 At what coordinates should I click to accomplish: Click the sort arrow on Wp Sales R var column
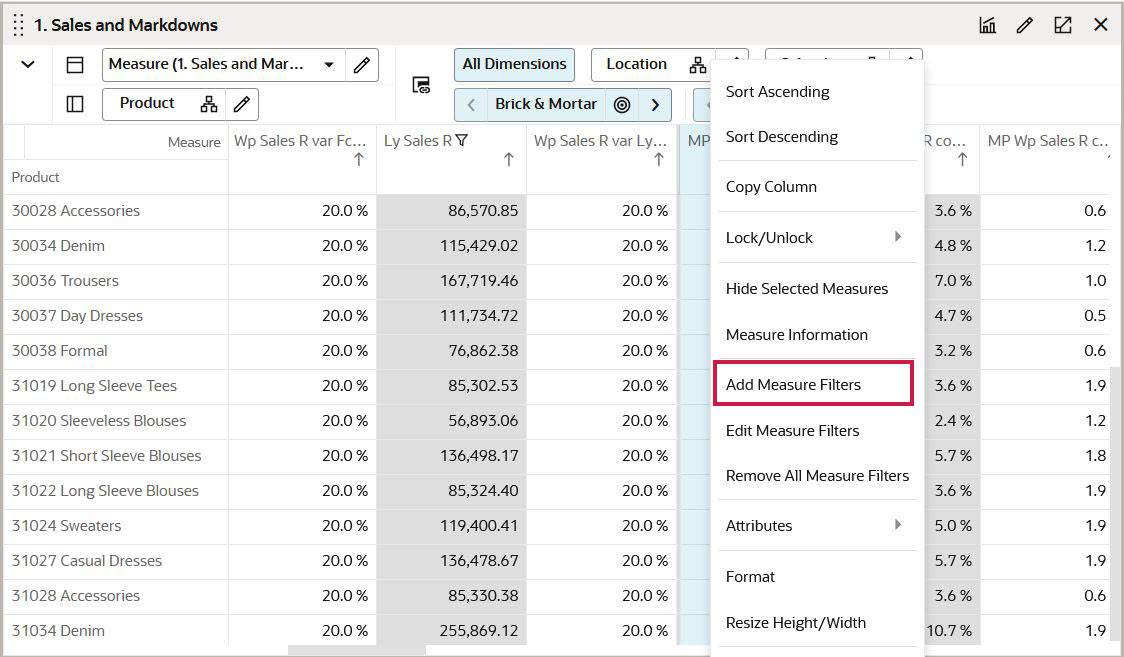coord(358,158)
